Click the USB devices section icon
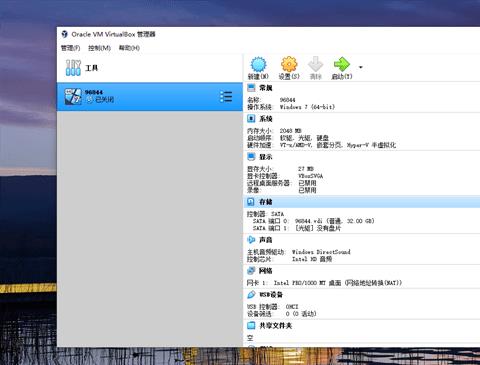Image resolution: width=480 pixels, height=365 pixels. point(251,294)
